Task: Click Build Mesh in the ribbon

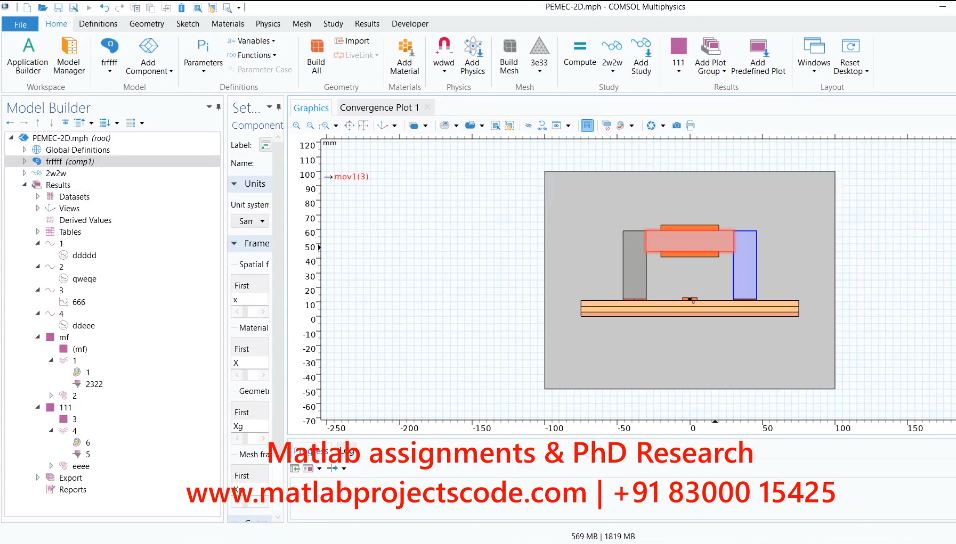Action: (508, 55)
